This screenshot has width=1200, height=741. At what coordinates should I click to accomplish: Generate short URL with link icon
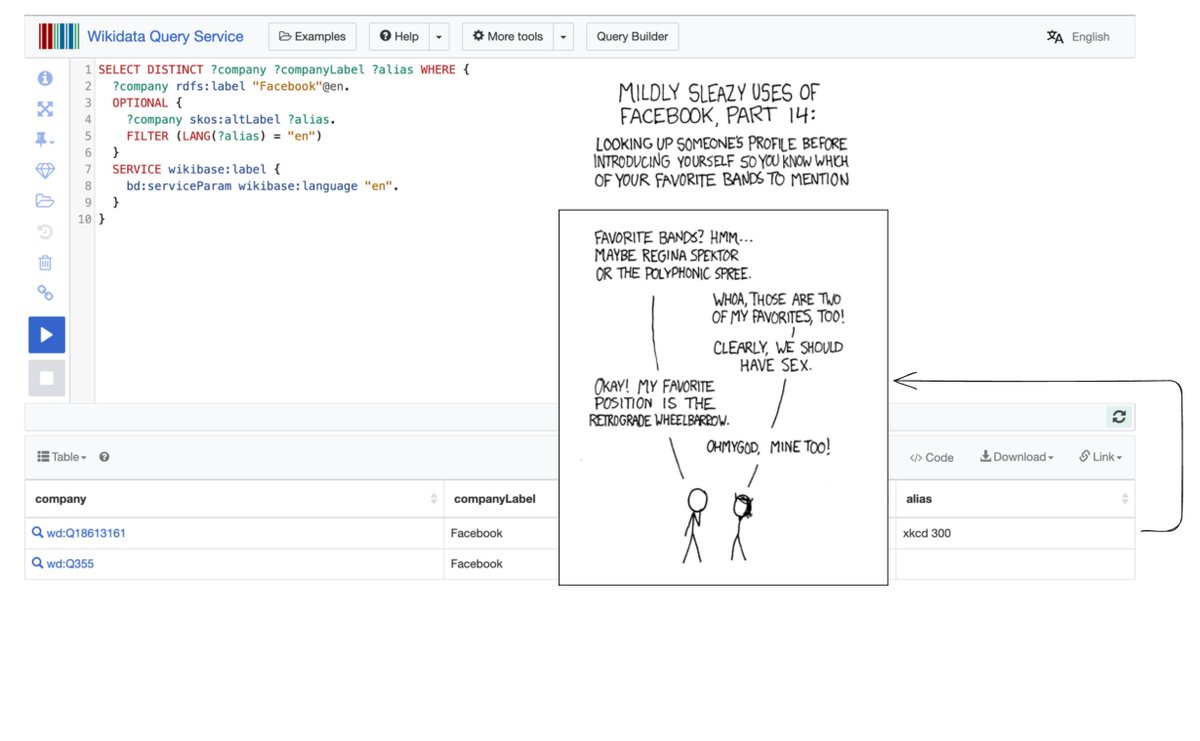pyautogui.click(x=45, y=293)
